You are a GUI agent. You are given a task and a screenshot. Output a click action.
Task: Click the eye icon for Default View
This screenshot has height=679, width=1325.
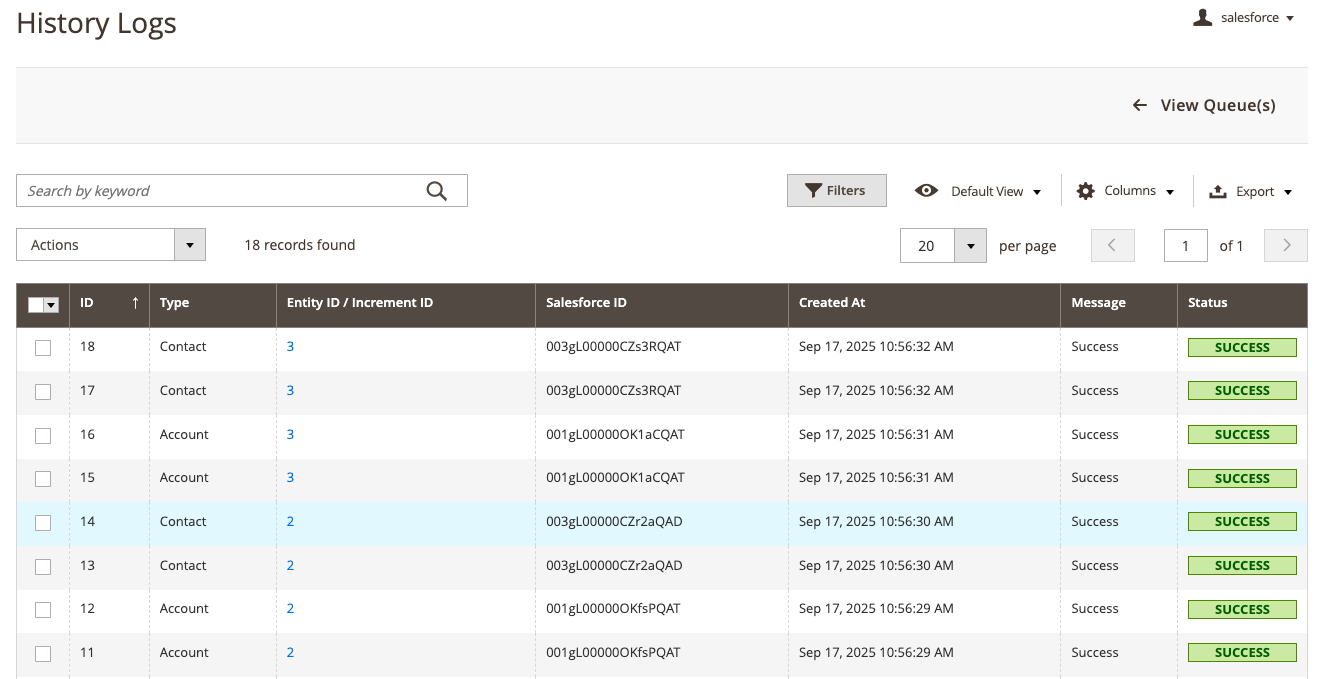point(926,190)
